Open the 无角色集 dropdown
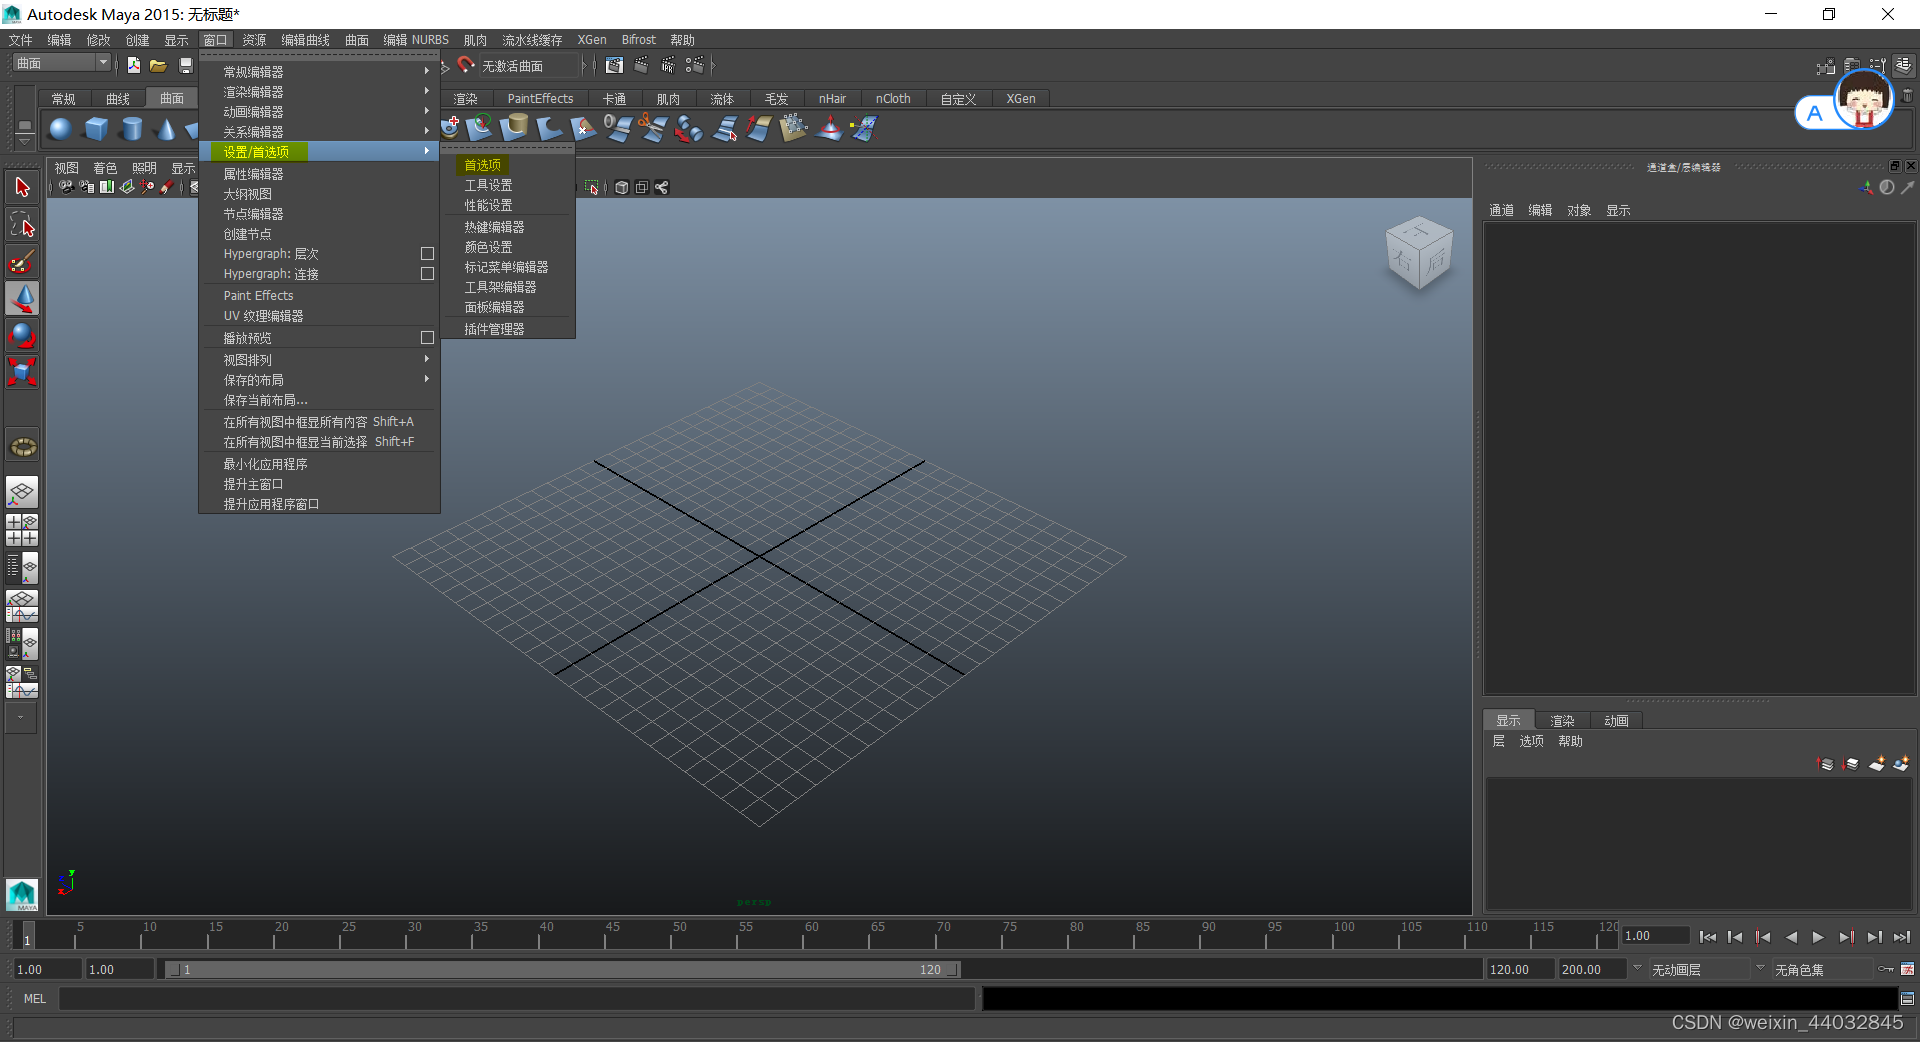The height and width of the screenshot is (1042, 1920). tap(1820, 969)
